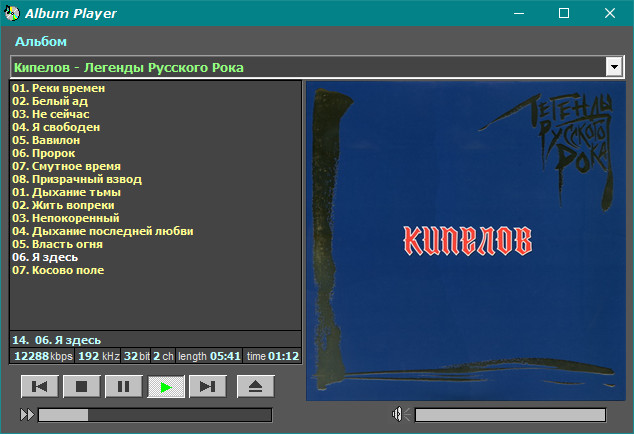
Task: Select track '01. Дыхание тьмы'
Action: point(66,192)
